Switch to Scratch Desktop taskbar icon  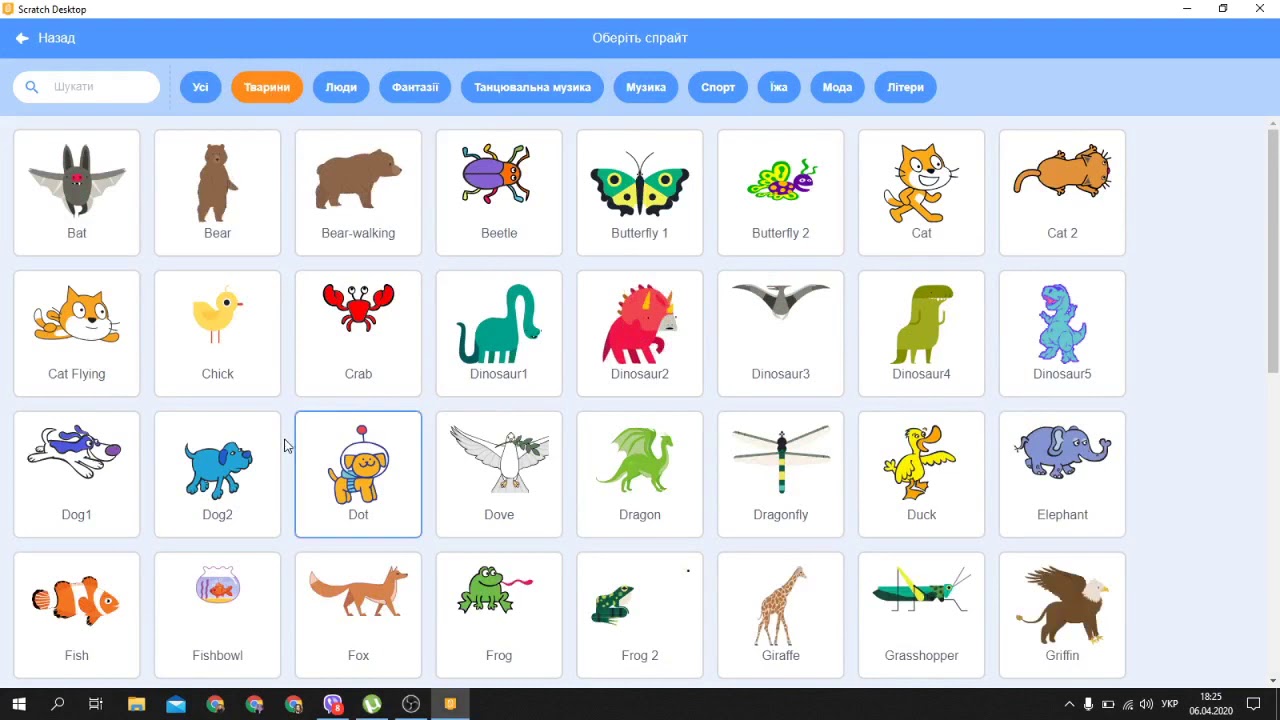point(450,704)
